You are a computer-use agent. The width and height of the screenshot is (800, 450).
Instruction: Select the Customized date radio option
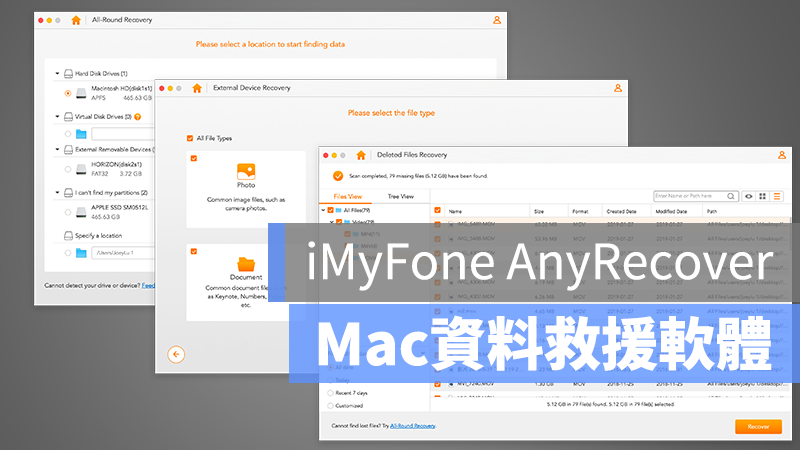pyautogui.click(x=330, y=406)
